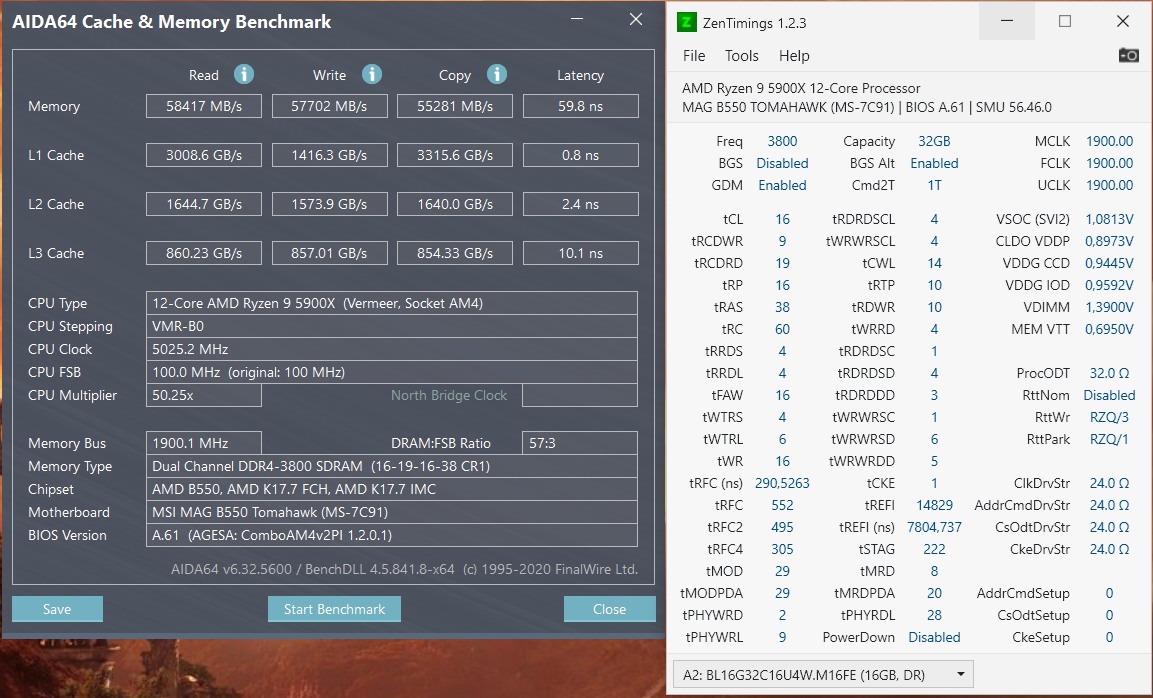Click L3 Cache Read 860.23 GB/s value
This screenshot has width=1153, height=698.
pos(204,253)
